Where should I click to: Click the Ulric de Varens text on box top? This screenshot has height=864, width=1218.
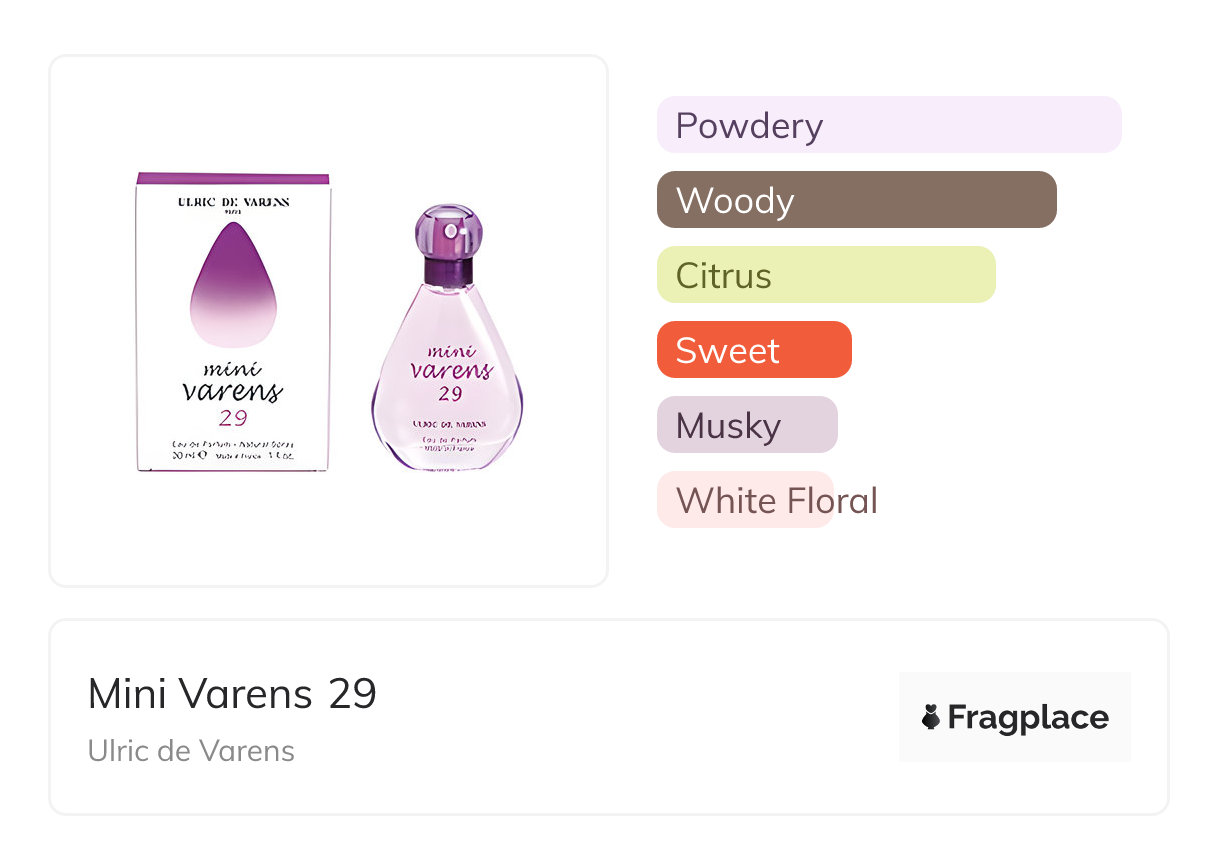(x=233, y=202)
